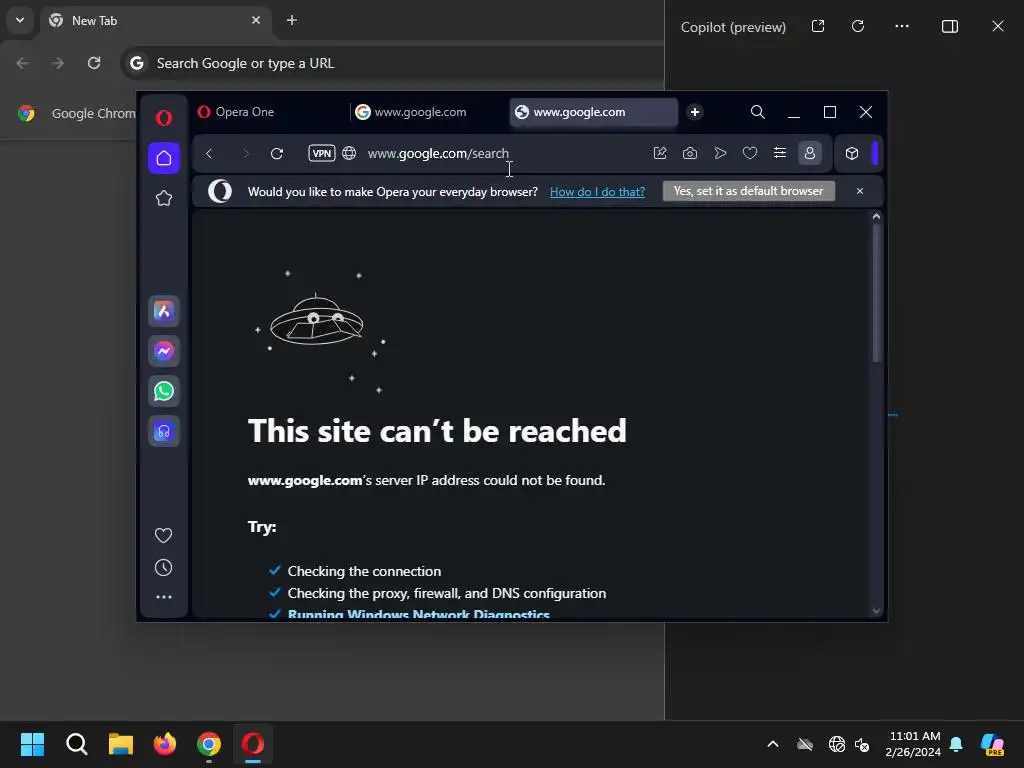Search tabs with the magnifier in Opera title bar
The image size is (1024, 768).
coord(758,112)
